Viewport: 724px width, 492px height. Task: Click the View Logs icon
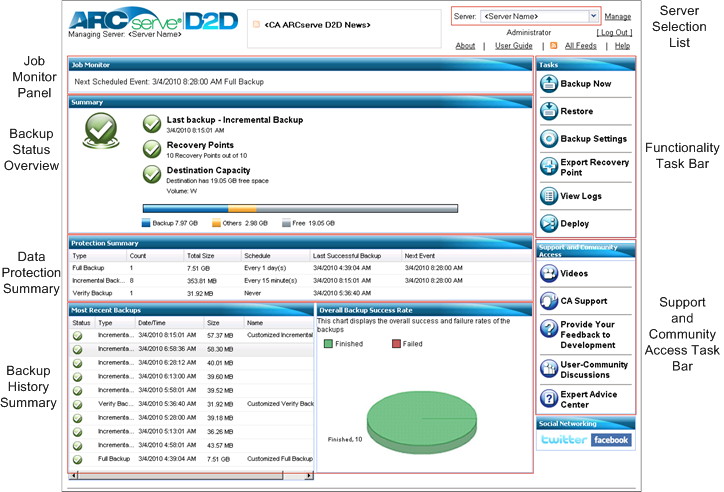click(549, 196)
